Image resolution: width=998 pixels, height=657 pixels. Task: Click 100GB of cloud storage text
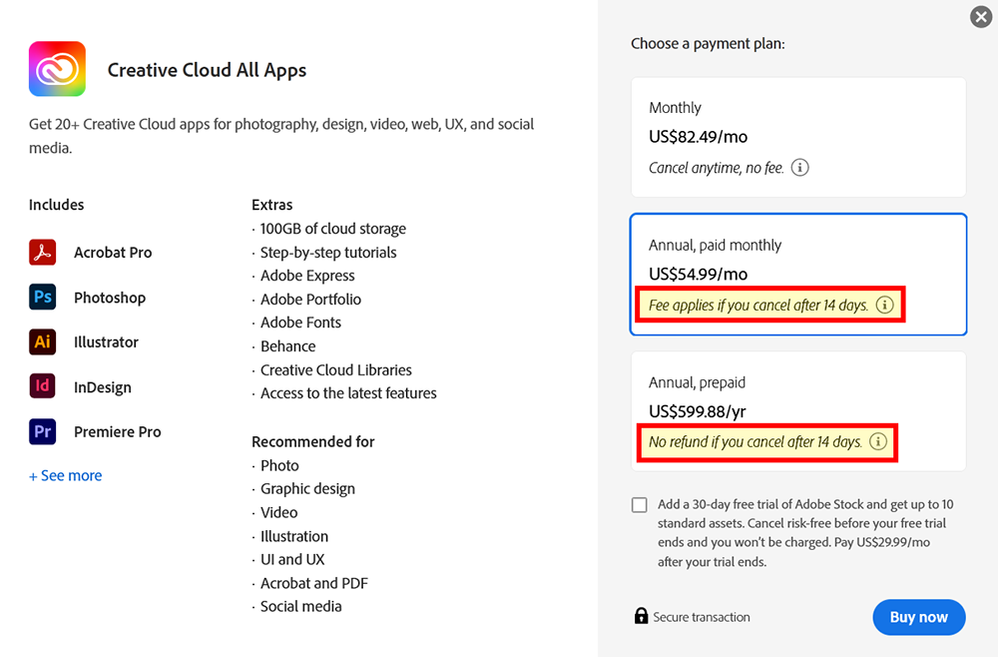(x=333, y=229)
